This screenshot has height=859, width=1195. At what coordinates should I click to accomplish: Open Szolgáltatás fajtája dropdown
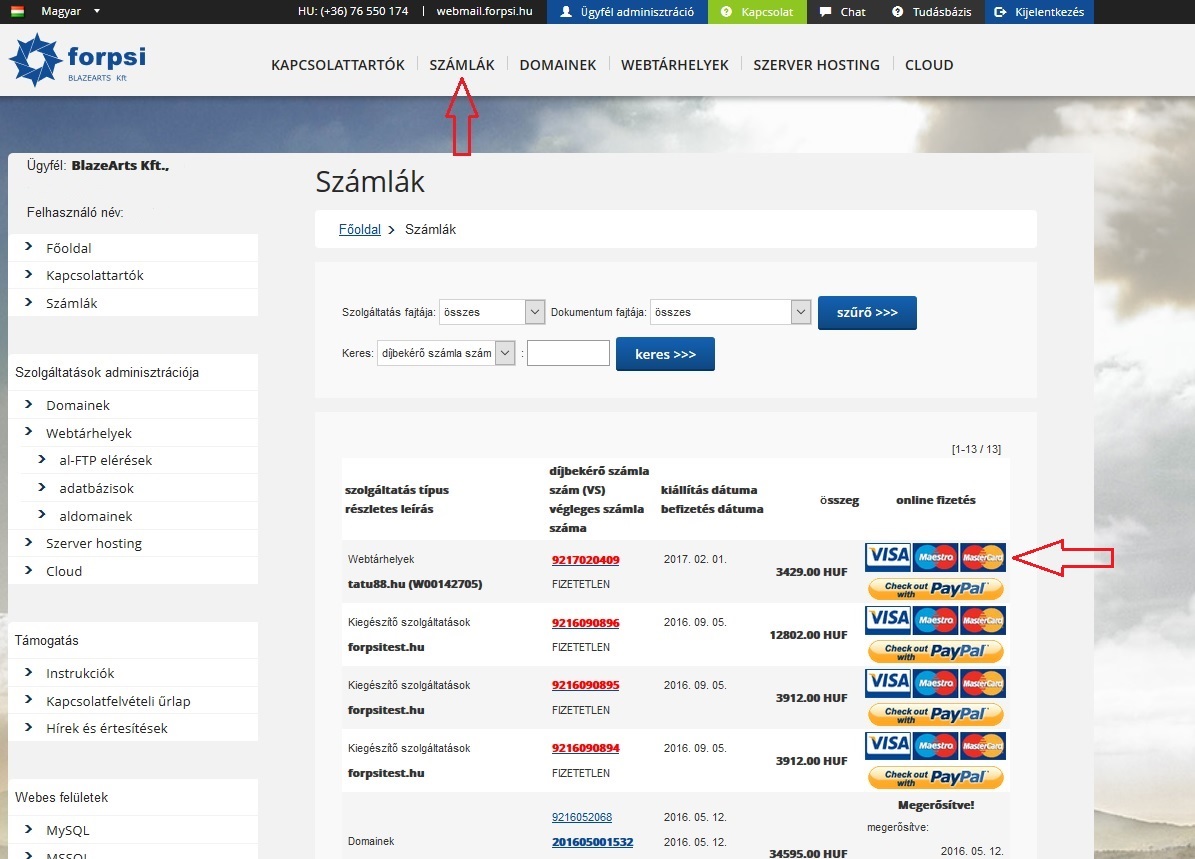pyautogui.click(x=492, y=312)
